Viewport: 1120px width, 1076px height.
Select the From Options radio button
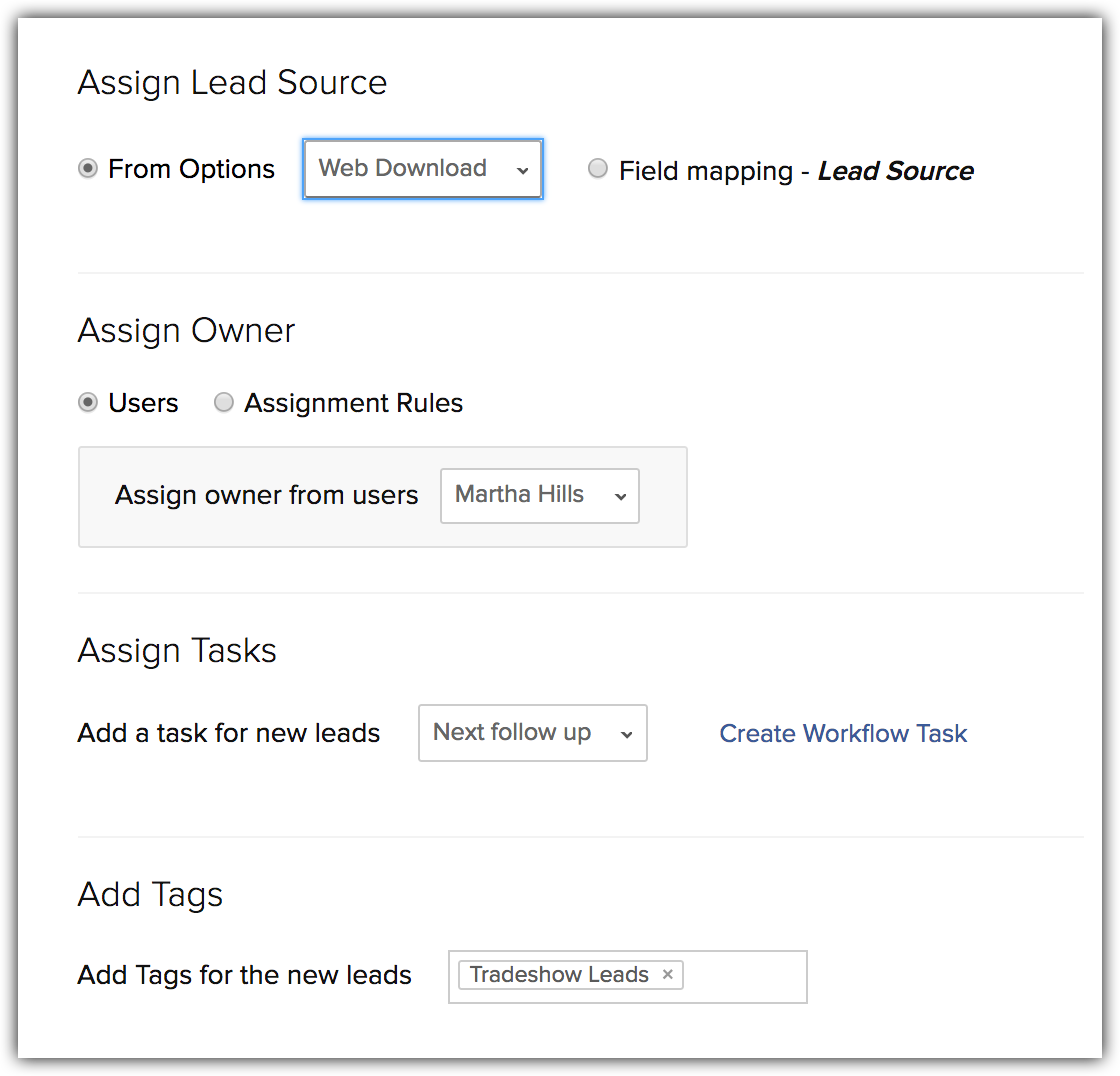coord(88,169)
